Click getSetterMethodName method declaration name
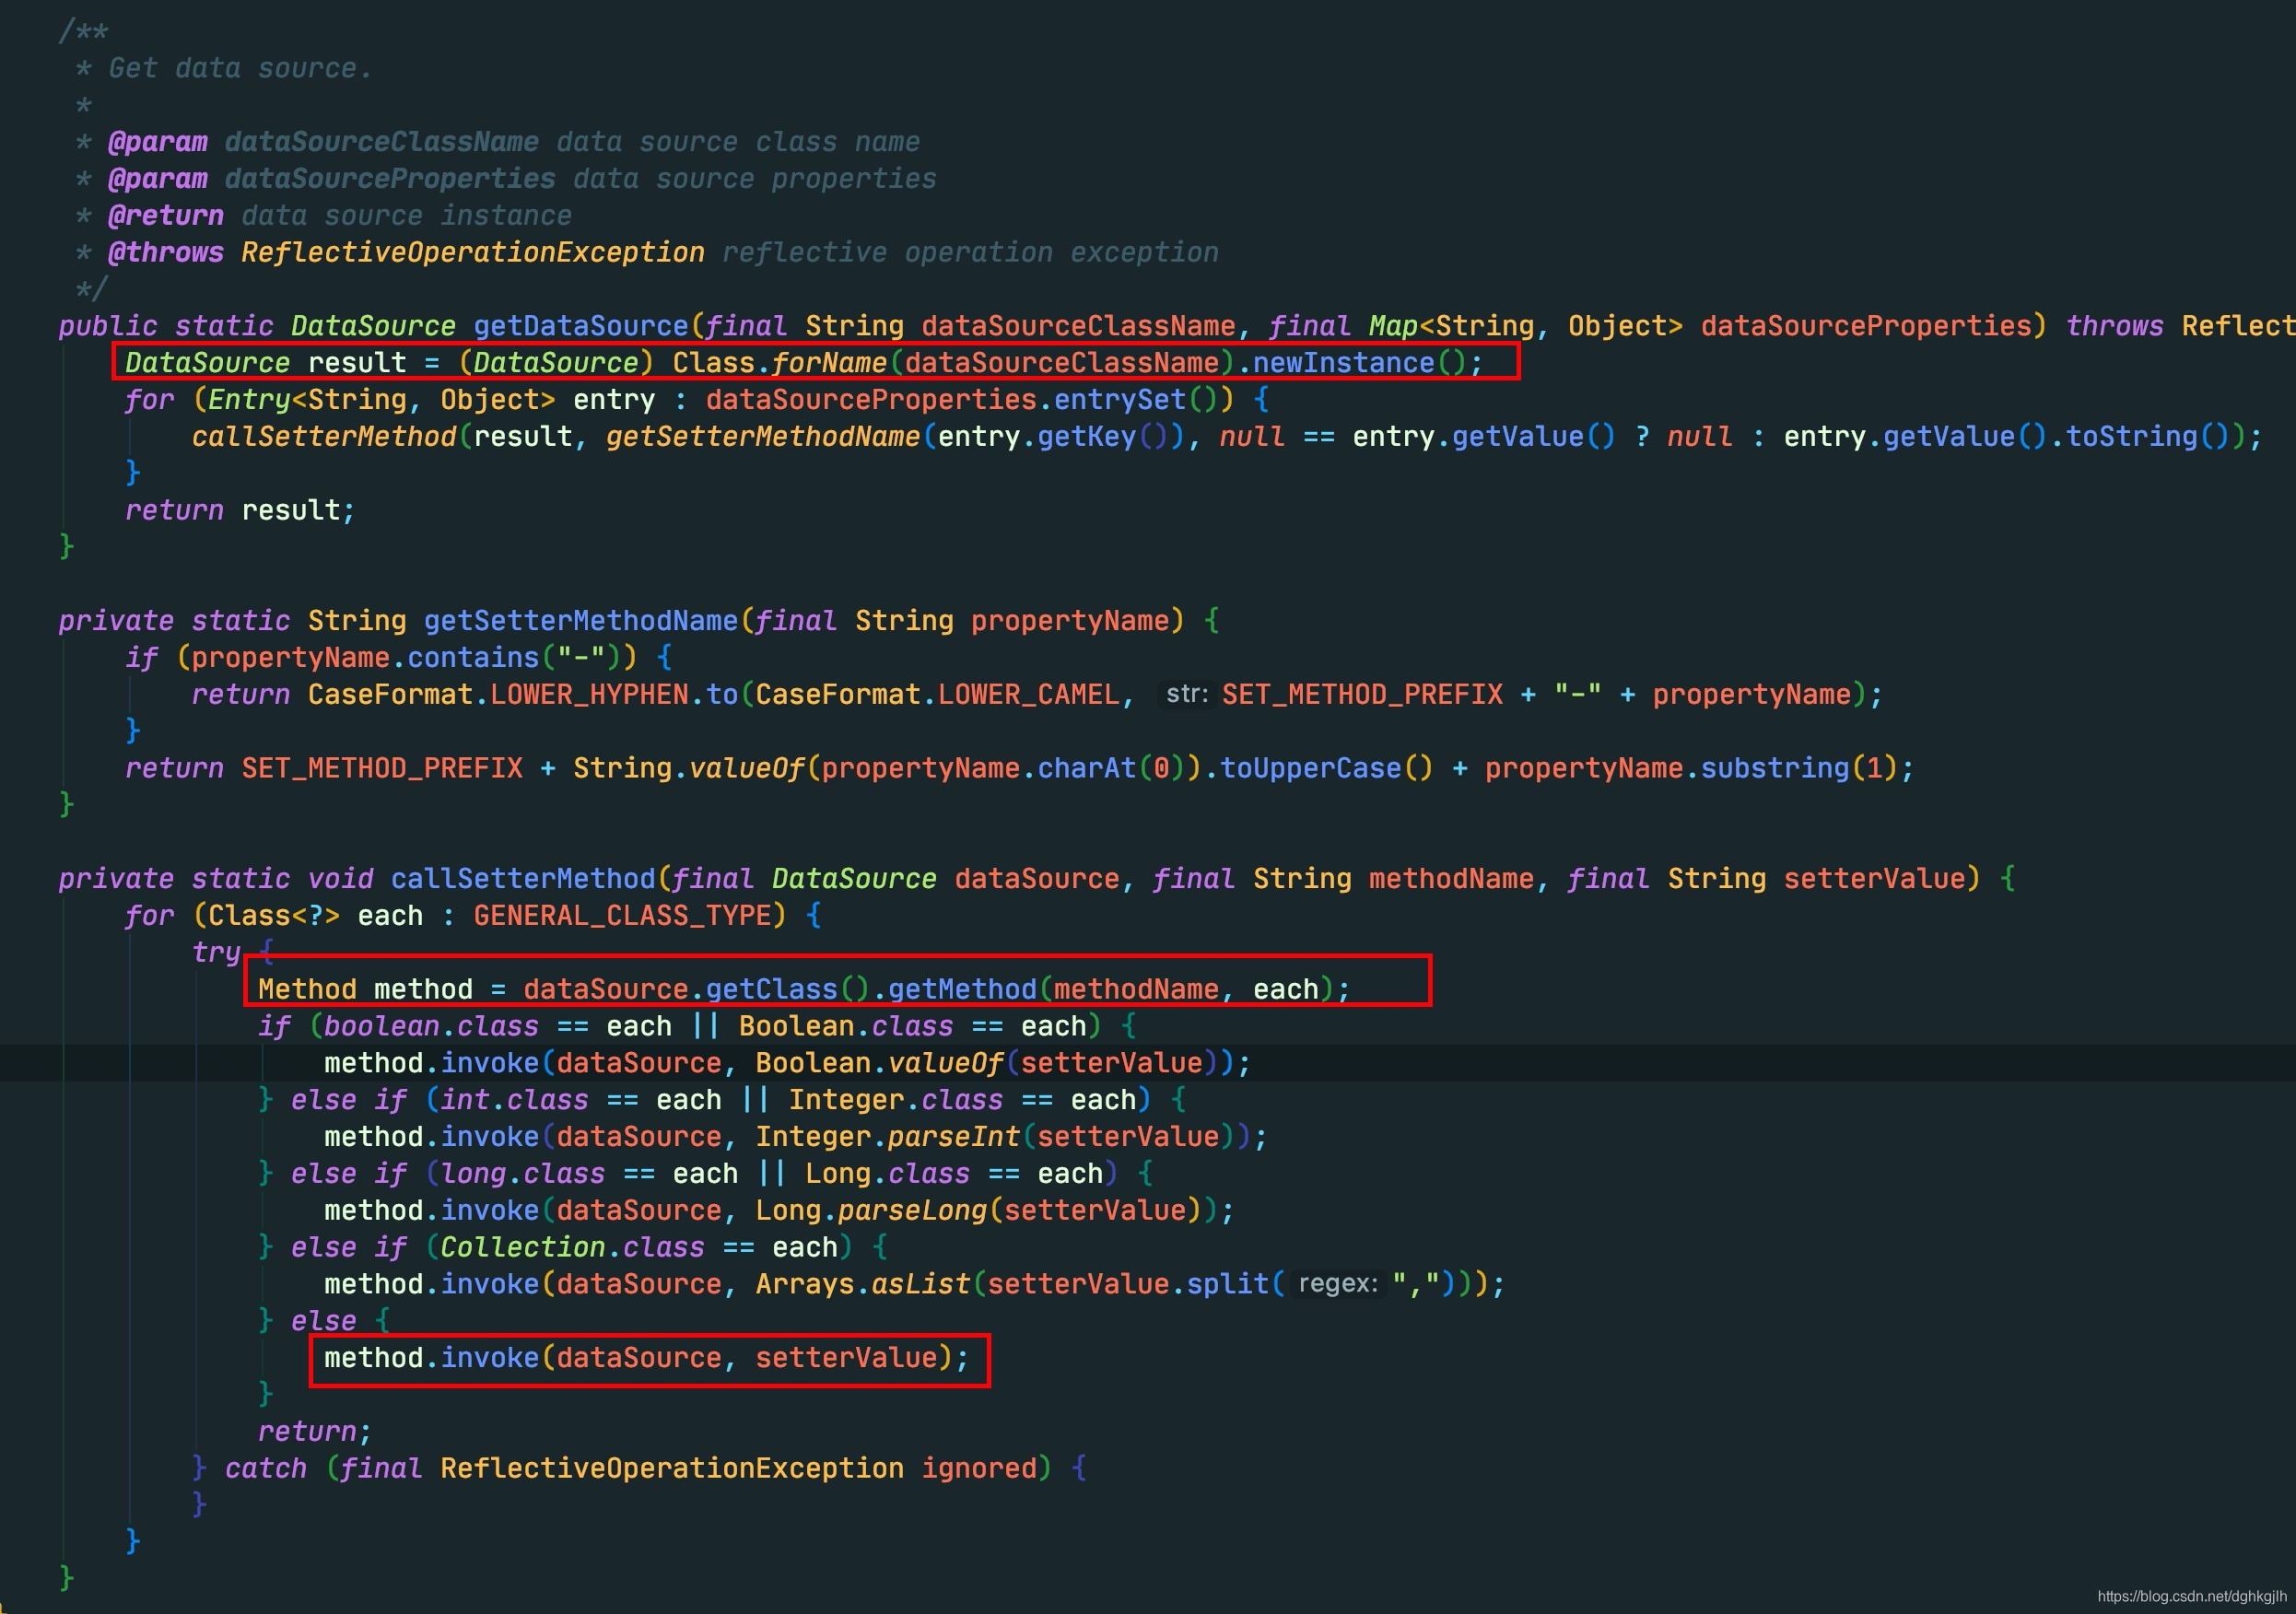This screenshot has height=1614, width=2296. tap(581, 621)
